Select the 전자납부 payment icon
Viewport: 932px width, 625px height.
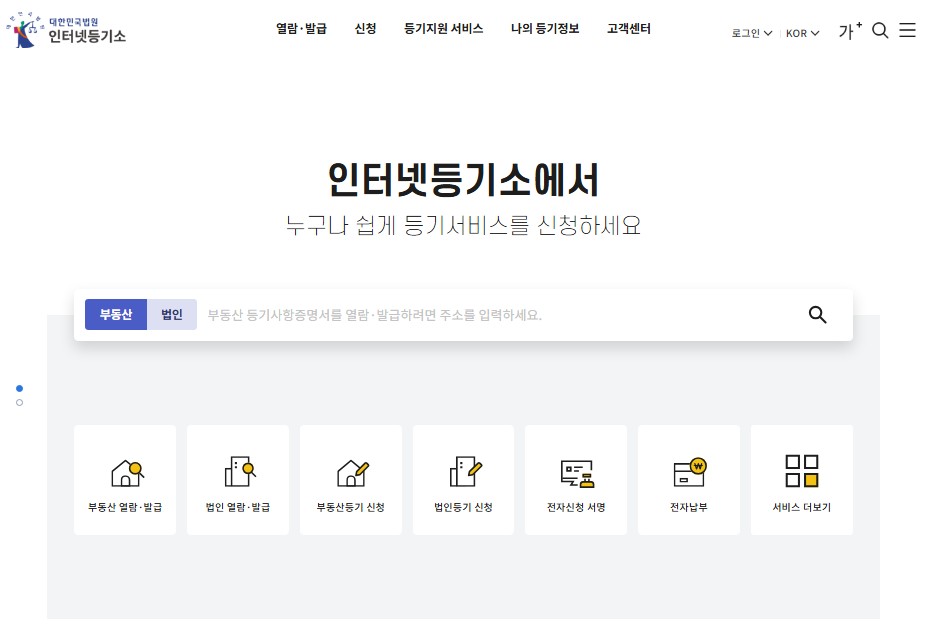pyautogui.click(x=688, y=479)
